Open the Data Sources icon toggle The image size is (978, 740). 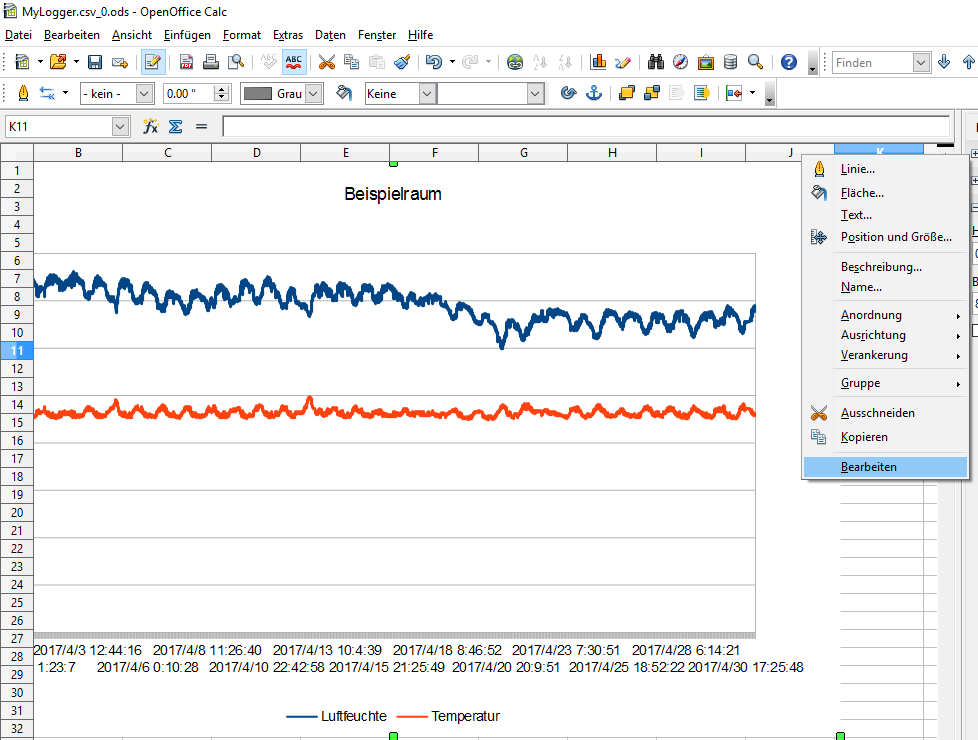[x=731, y=62]
